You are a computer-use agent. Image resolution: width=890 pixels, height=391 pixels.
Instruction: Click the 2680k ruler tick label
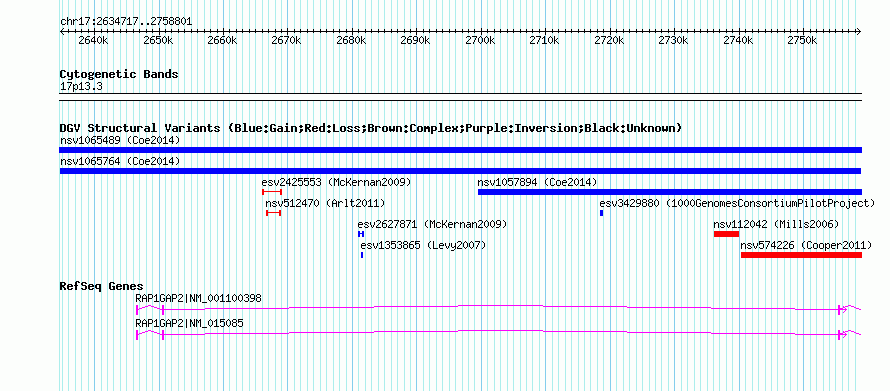point(351,41)
